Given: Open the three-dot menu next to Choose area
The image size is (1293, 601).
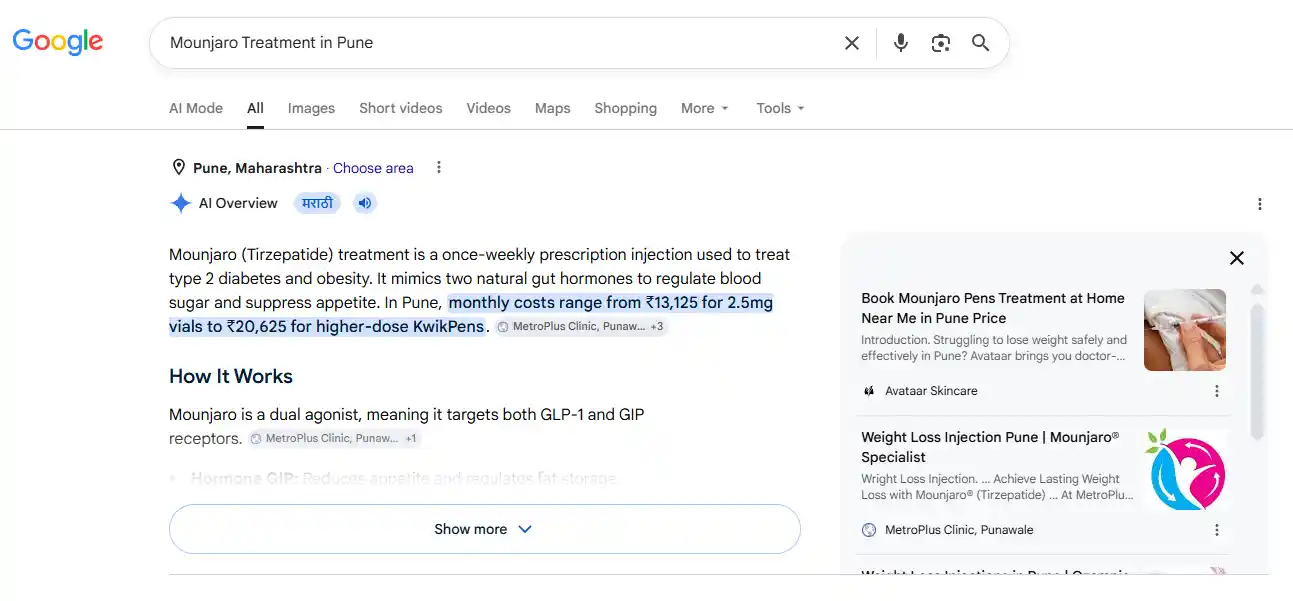Looking at the screenshot, I should [x=438, y=168].
